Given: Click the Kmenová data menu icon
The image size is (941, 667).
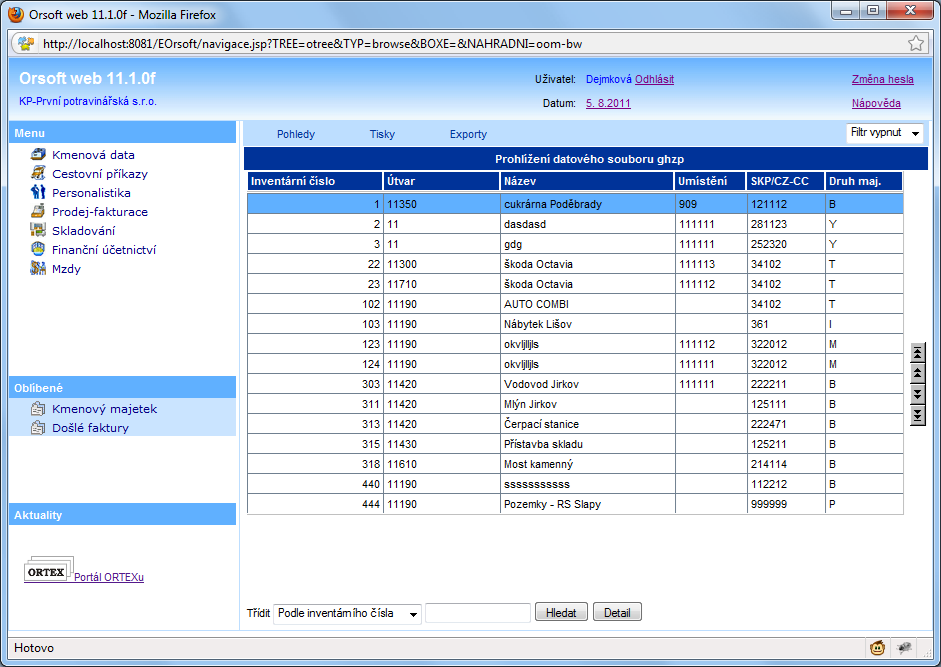Looking at the screenshot, I should pos(39,155).
